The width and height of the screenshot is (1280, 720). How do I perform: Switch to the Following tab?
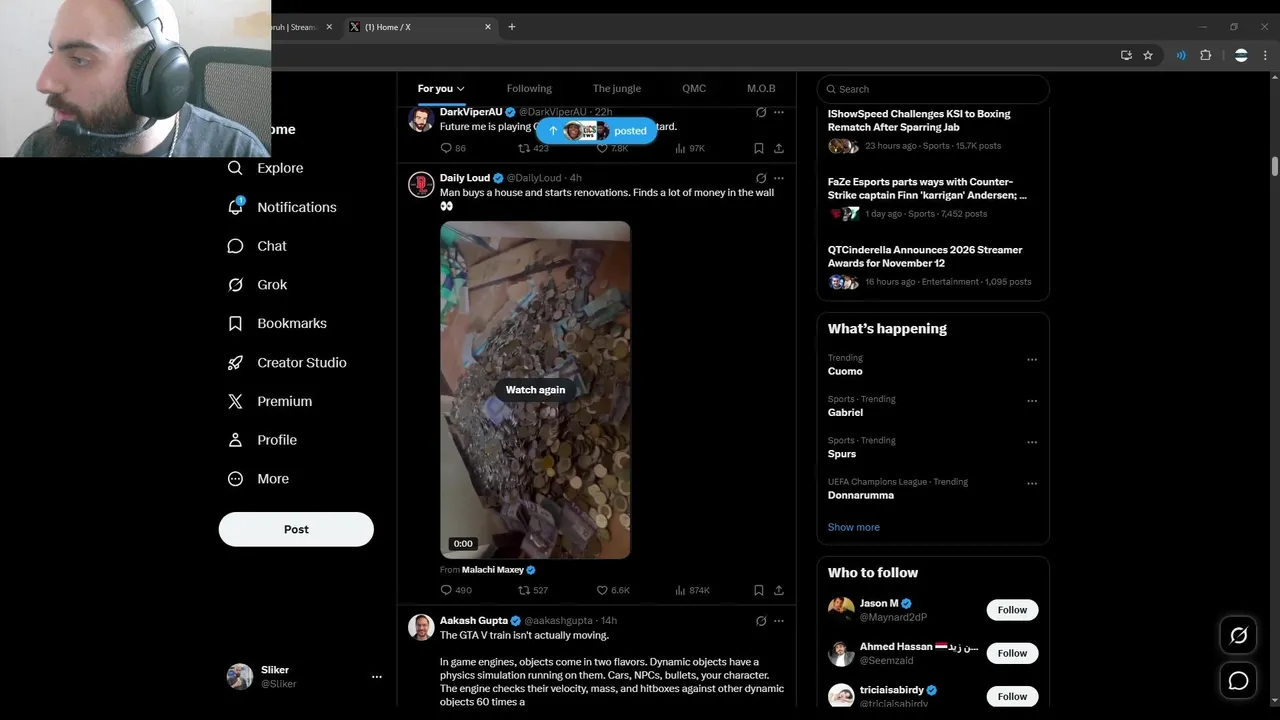529,89
